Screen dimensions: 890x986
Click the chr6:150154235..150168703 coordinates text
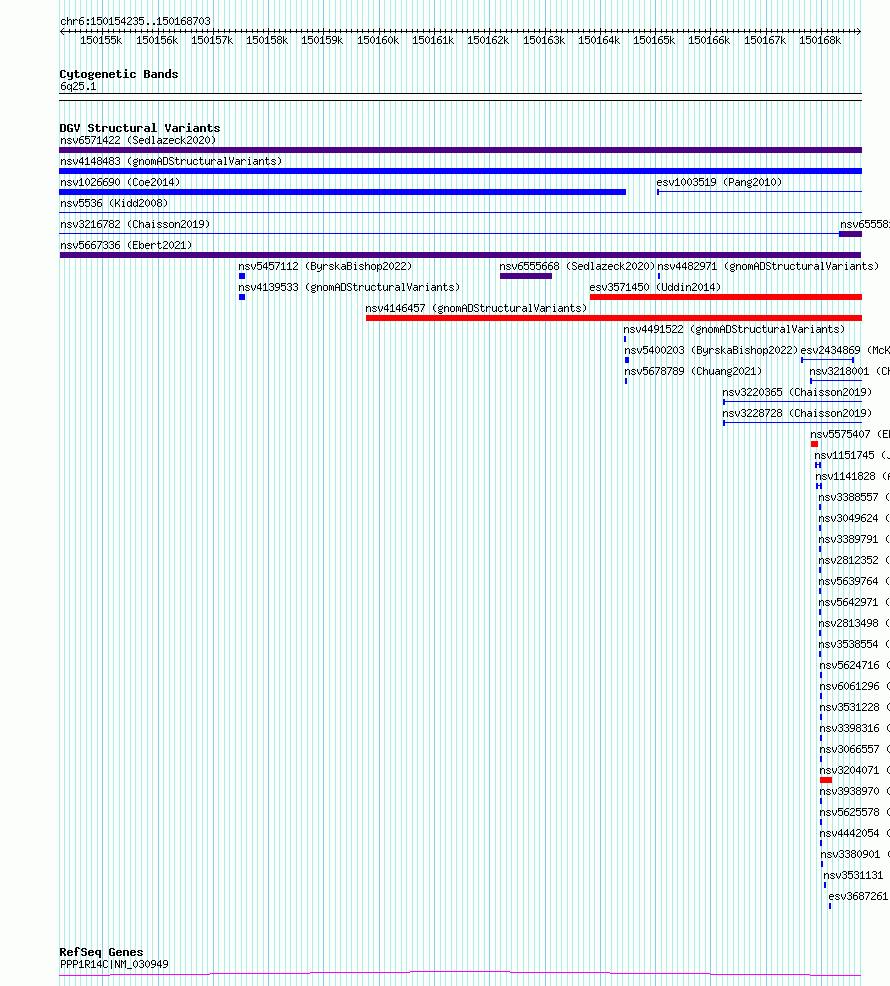click(135, 21)
